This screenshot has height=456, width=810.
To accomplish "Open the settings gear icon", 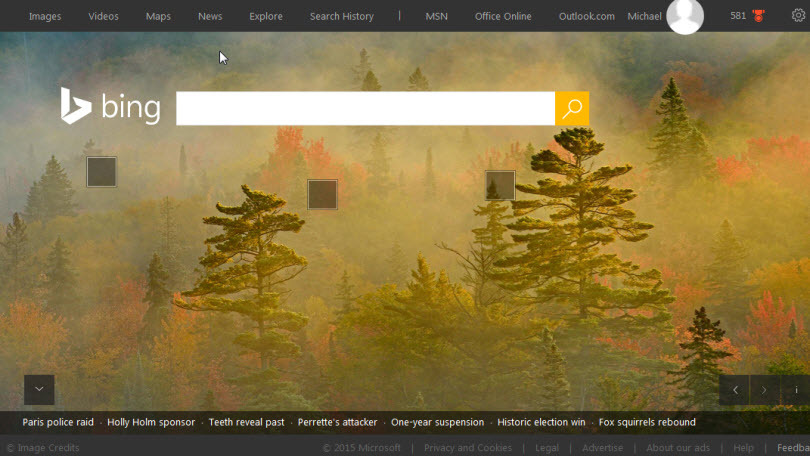I will point(798,16).
